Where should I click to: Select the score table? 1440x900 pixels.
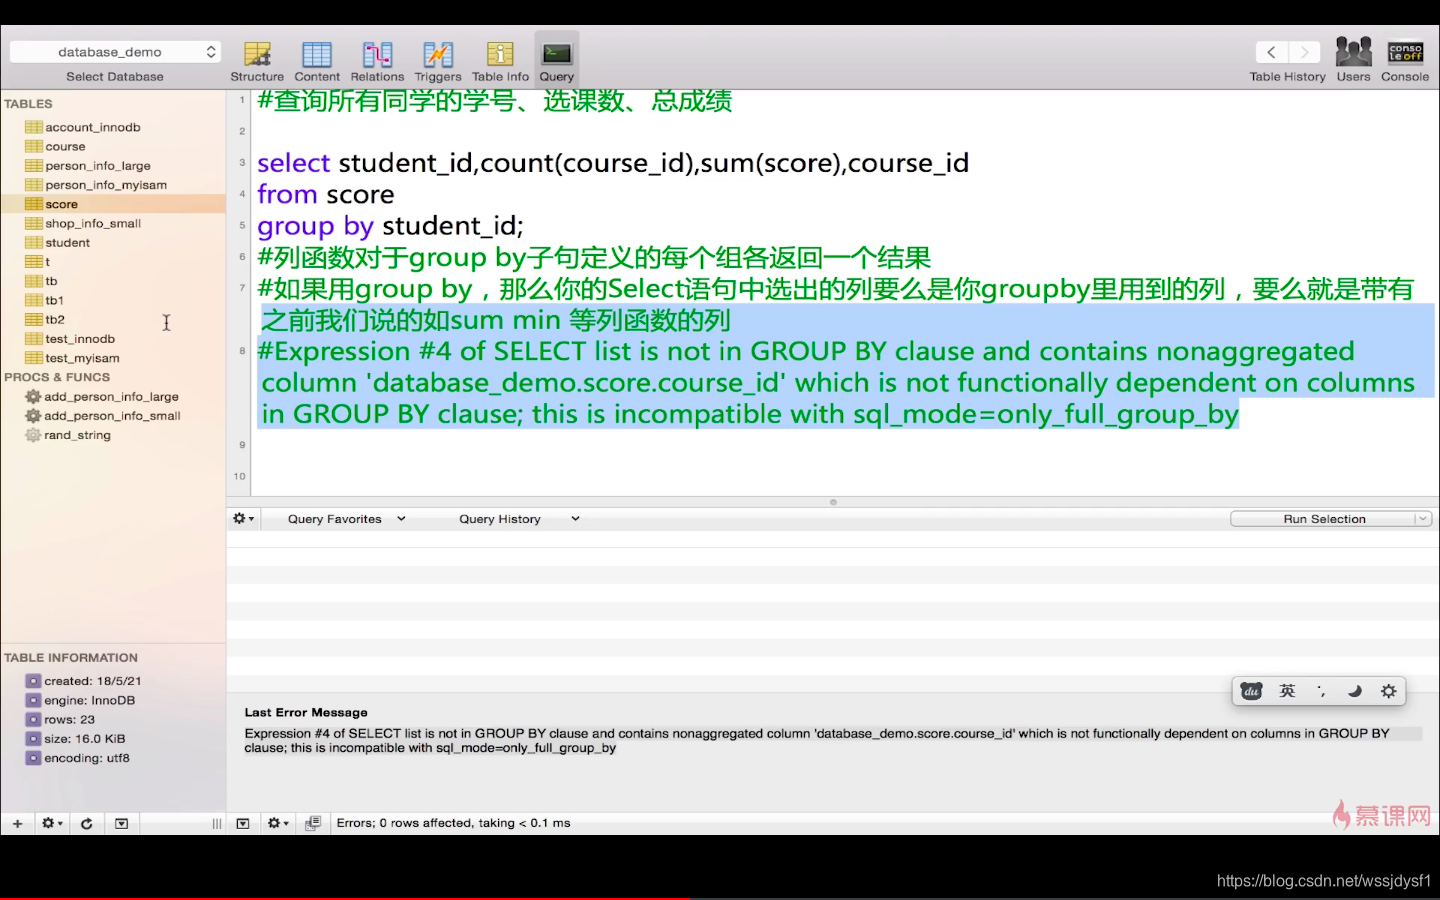coord(113,204)
